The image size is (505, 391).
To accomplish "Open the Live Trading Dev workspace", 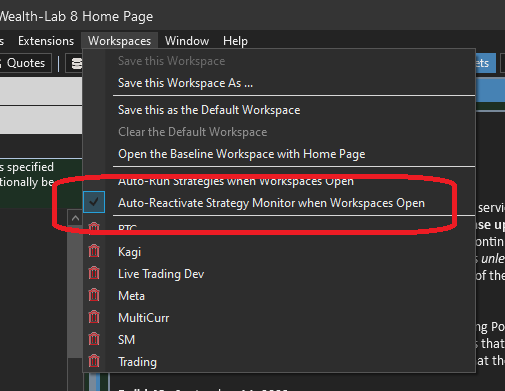I will (161, 274).
